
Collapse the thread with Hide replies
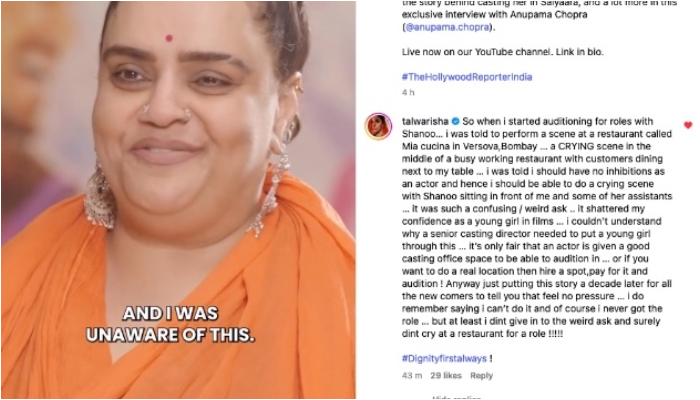[x=456, y=397]
